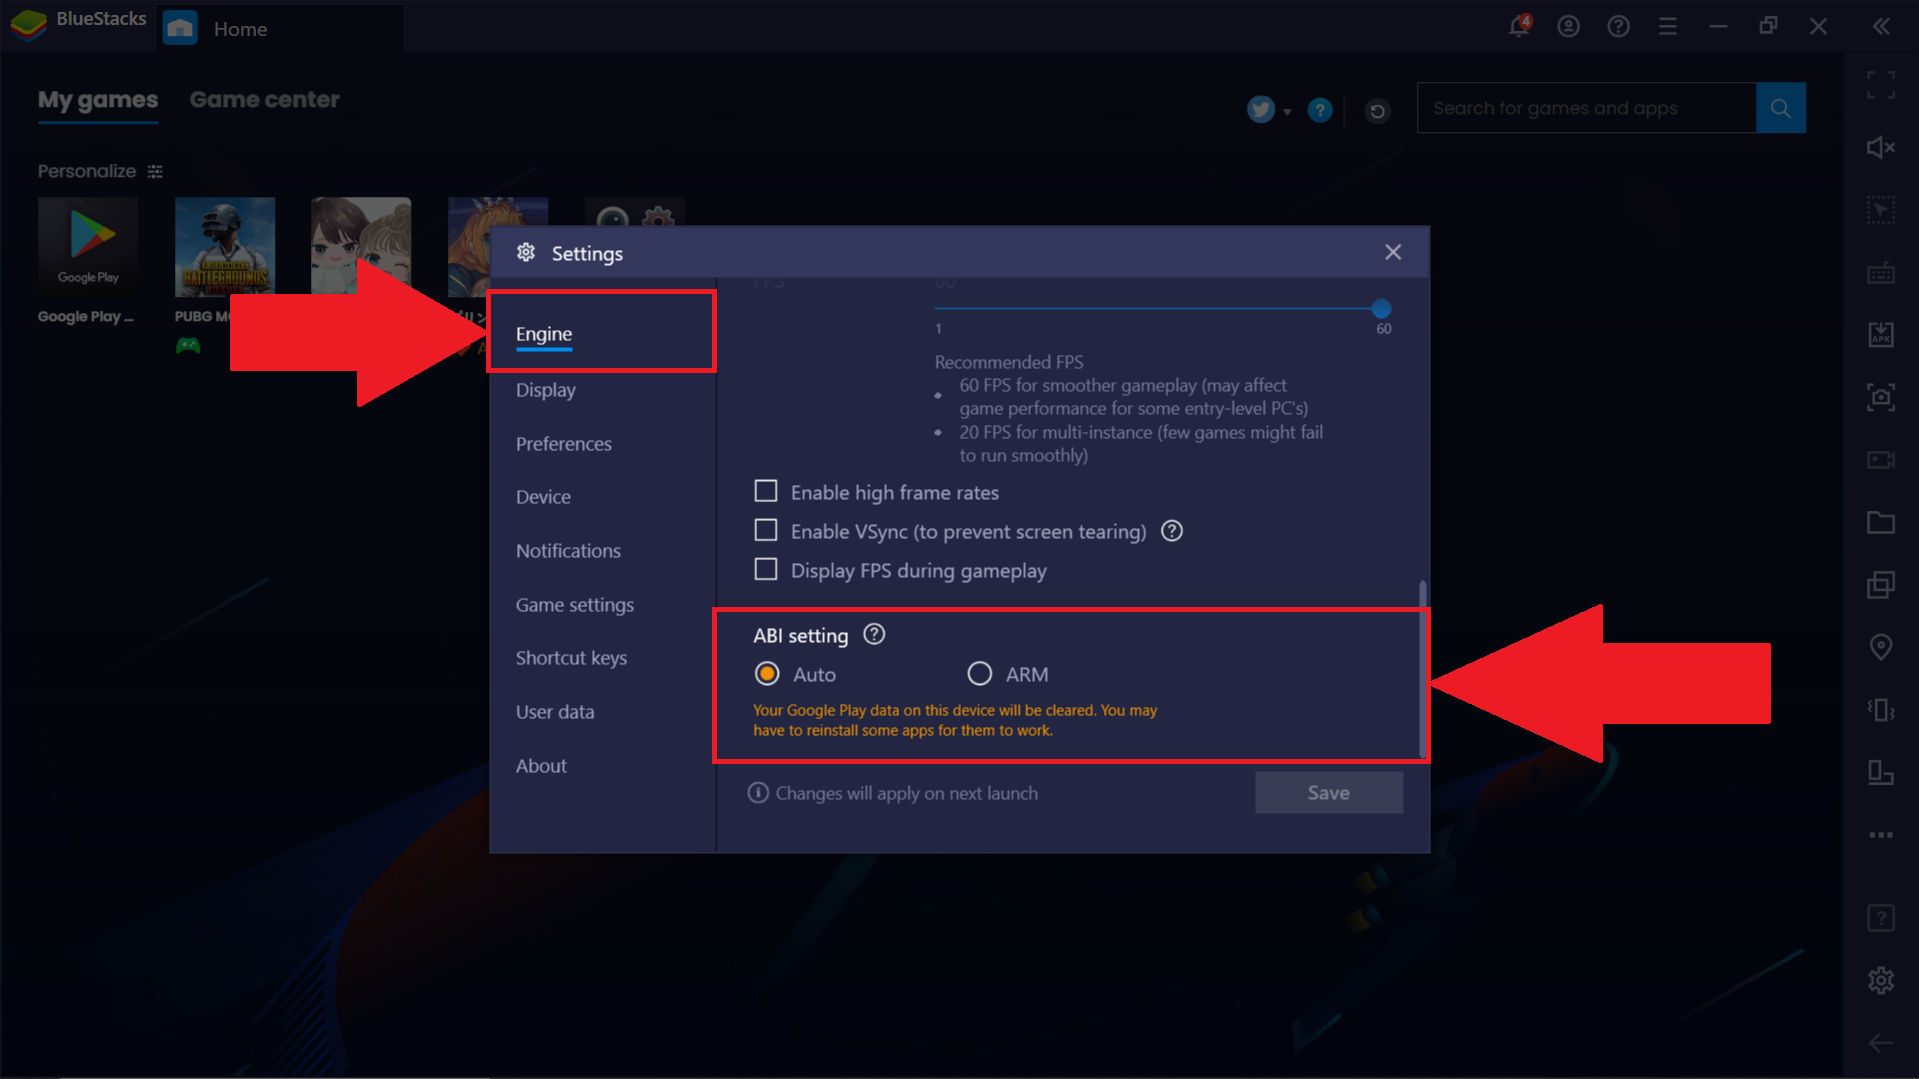Screen dimensions: 1919x1079
Task: Open the media folder icon
Action: click(1880, 523)
